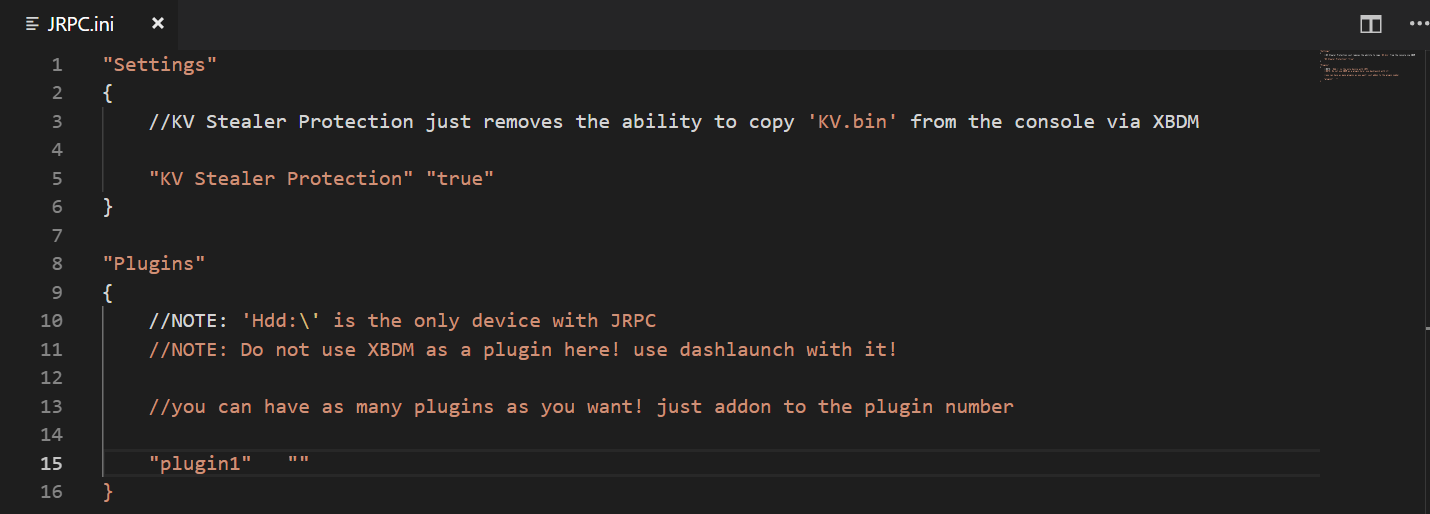Click the closing brace on line 16
This screenshot has width=1430, height=514.
(108, 492)
